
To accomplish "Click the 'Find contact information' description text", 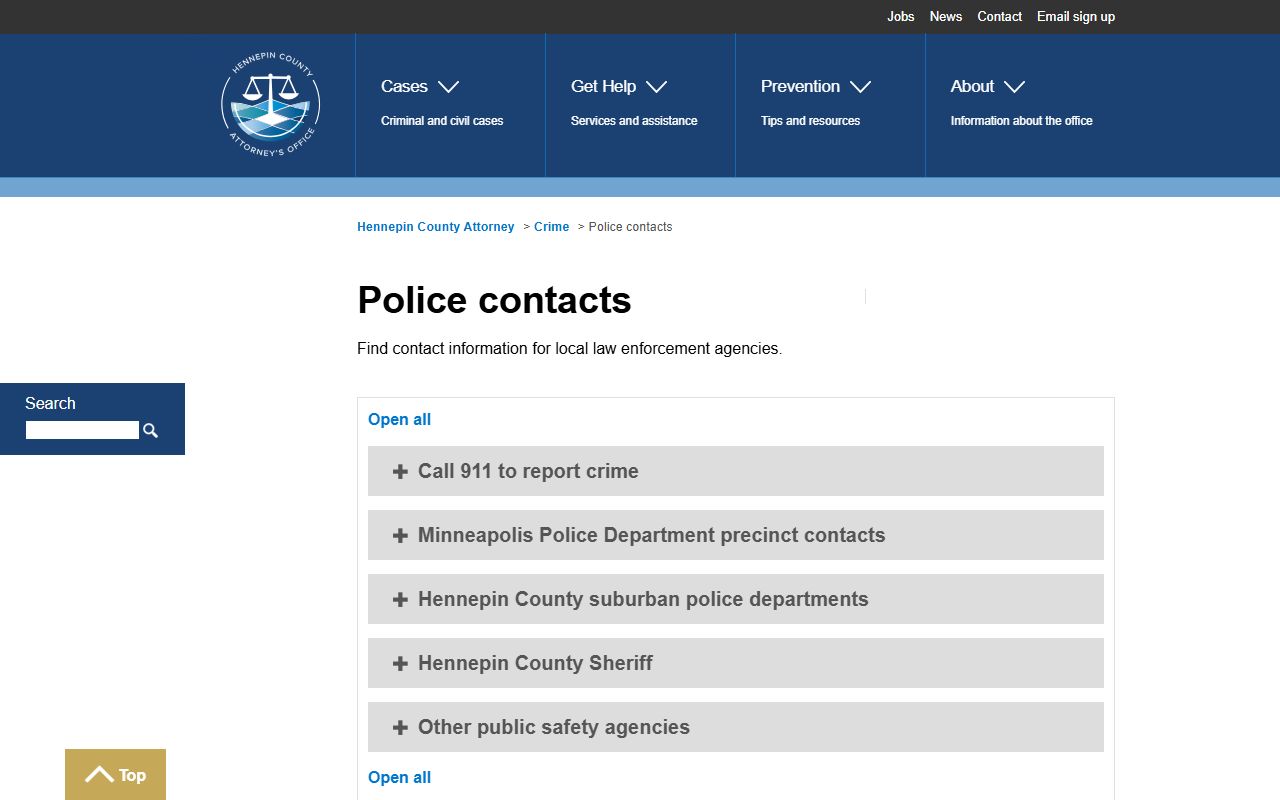I will [x=570, y=349].
